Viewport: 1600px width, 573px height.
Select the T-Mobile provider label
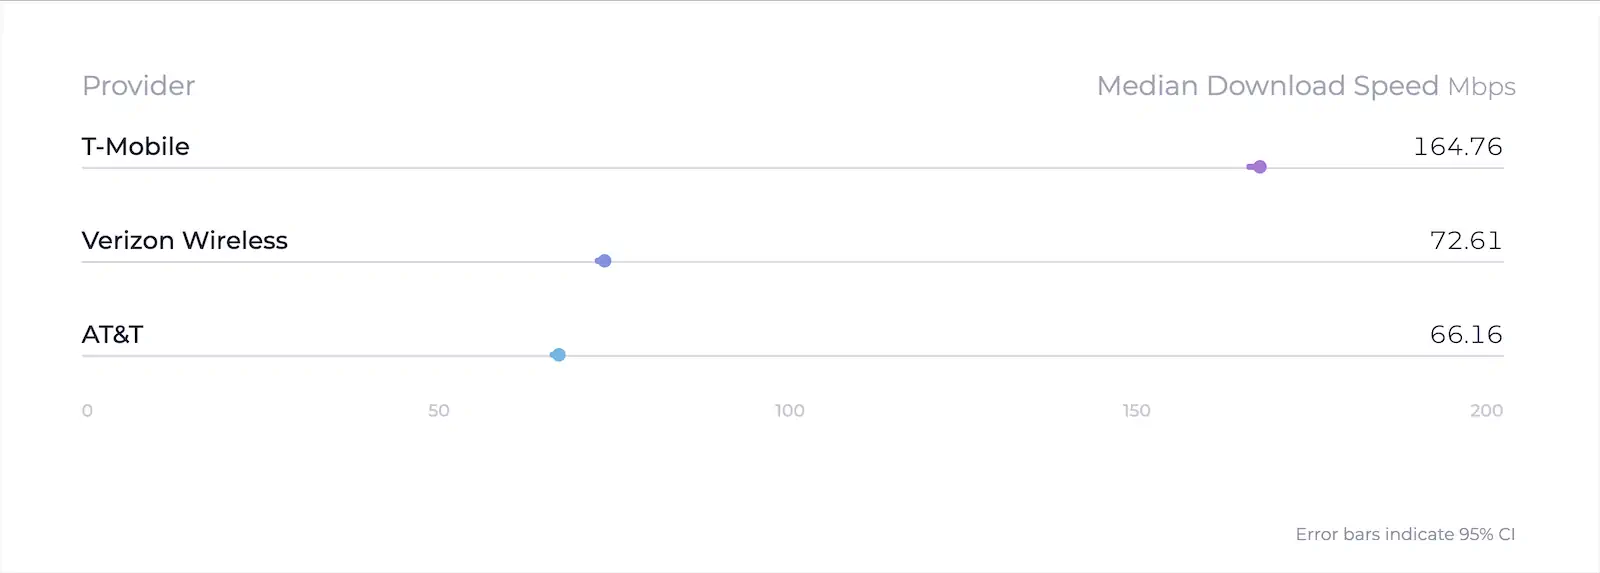click(135, 146)
